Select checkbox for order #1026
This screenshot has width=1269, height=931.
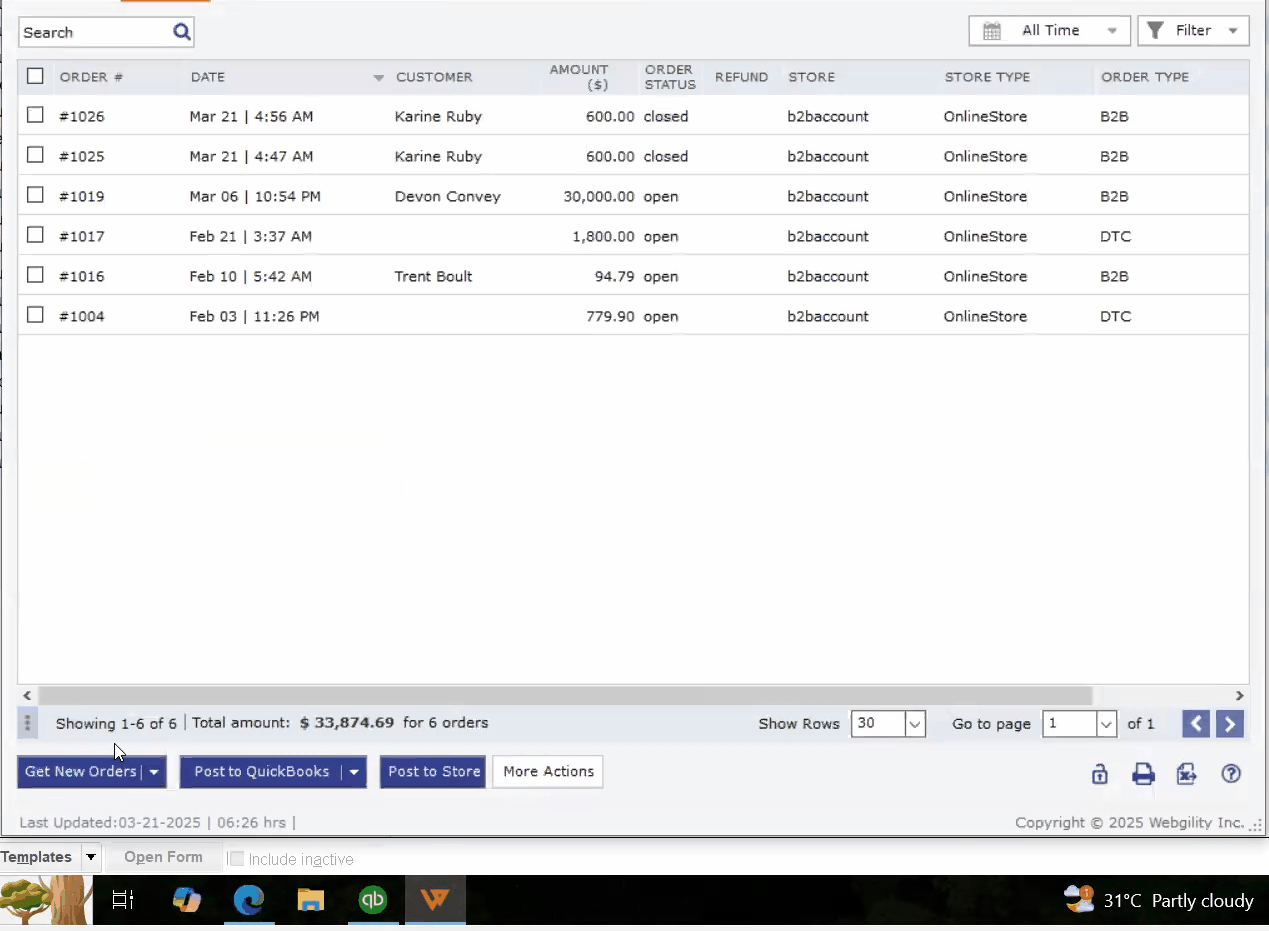click(35, 115)
